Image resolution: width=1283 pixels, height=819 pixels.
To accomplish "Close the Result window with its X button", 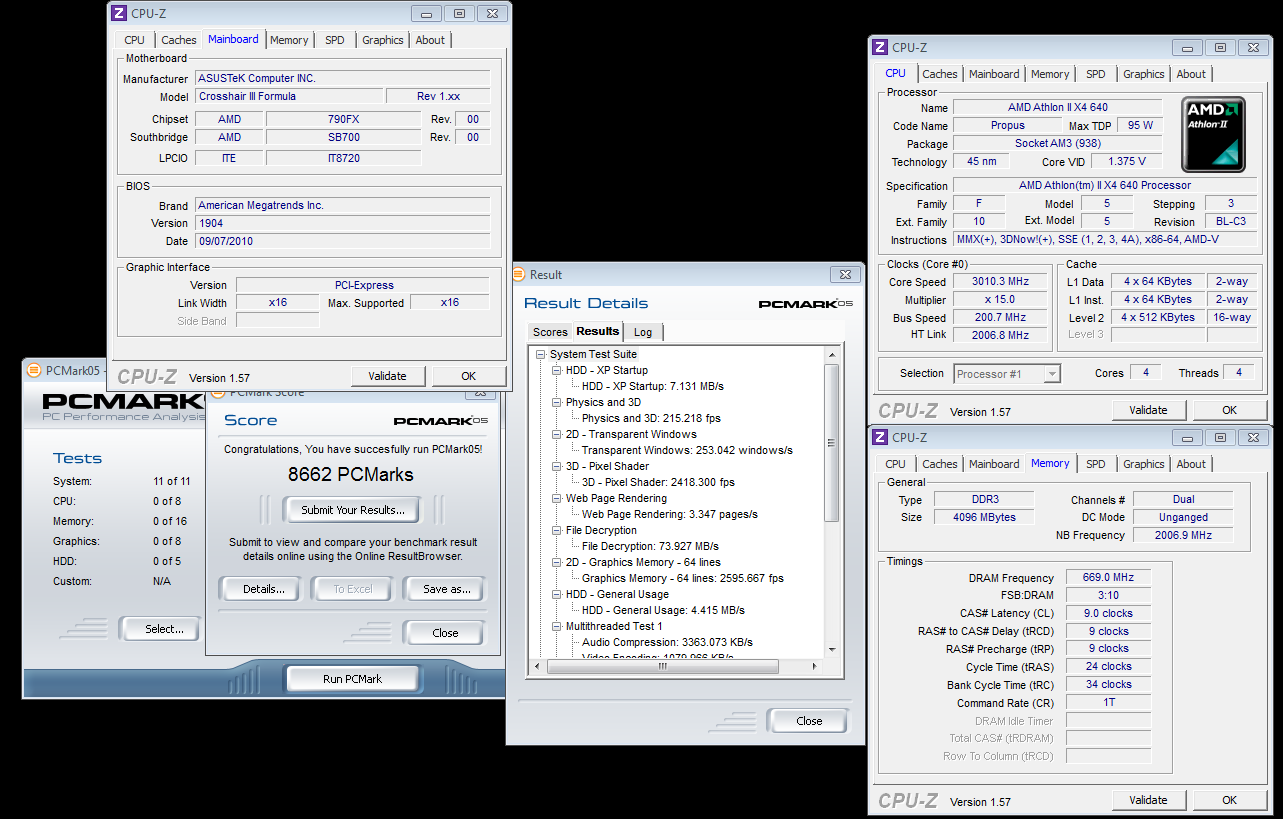I will (845, 274).
